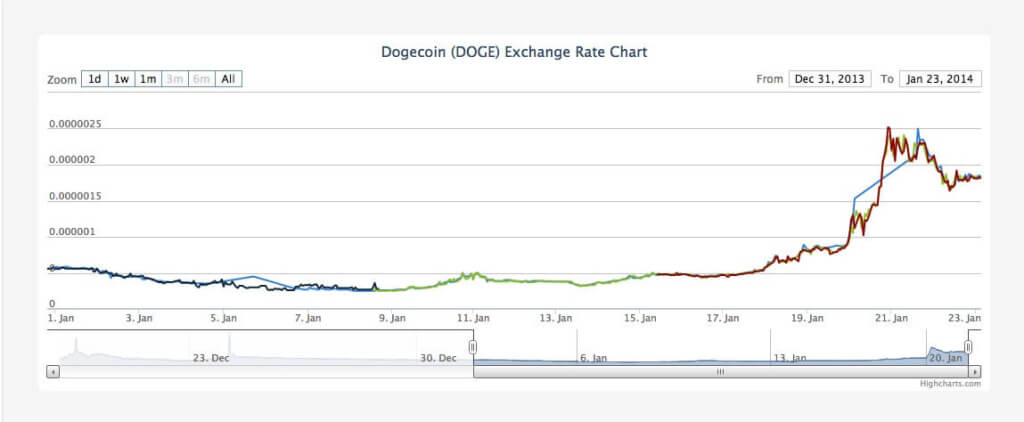The width and height of the screenshot is (1024, 422).
Task: Click the 1. Jan x-axis label
Action: (61, 318)
